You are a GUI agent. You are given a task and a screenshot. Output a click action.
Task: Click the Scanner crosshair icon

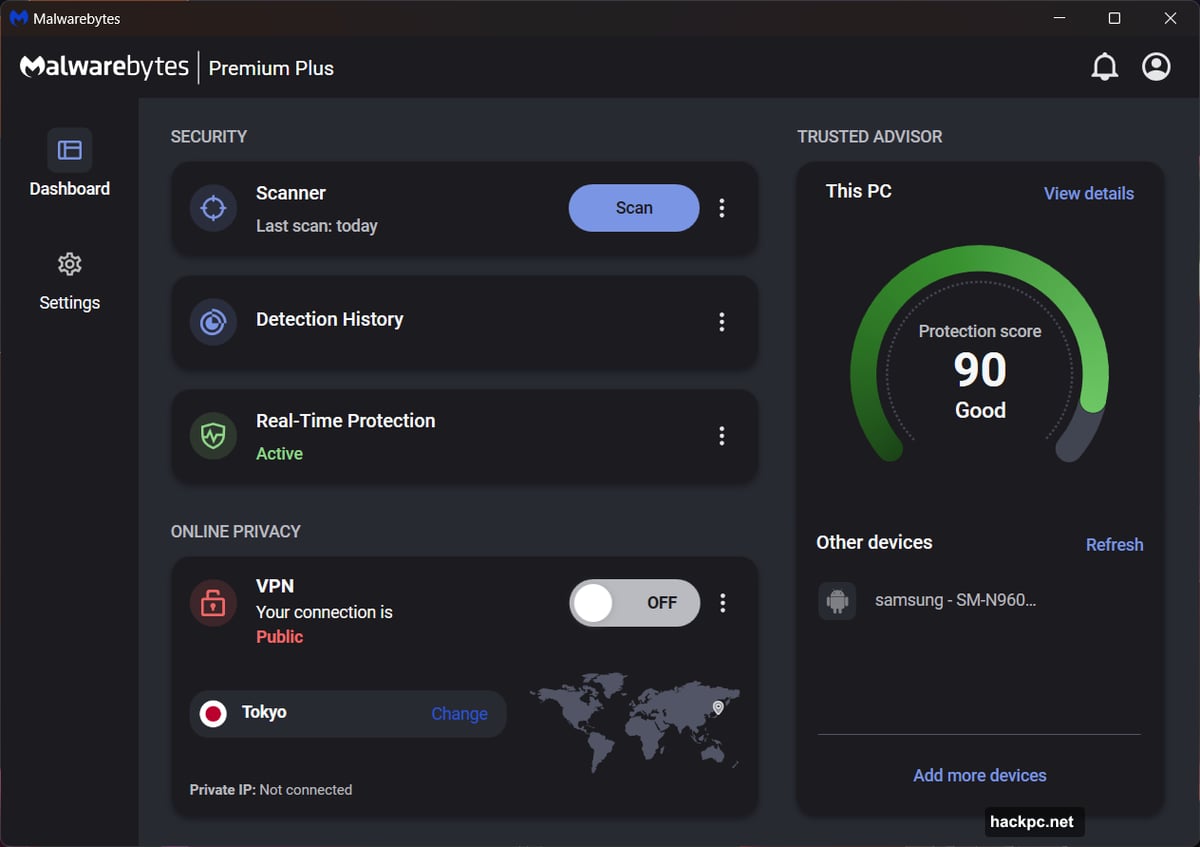(x=213, y=207)
